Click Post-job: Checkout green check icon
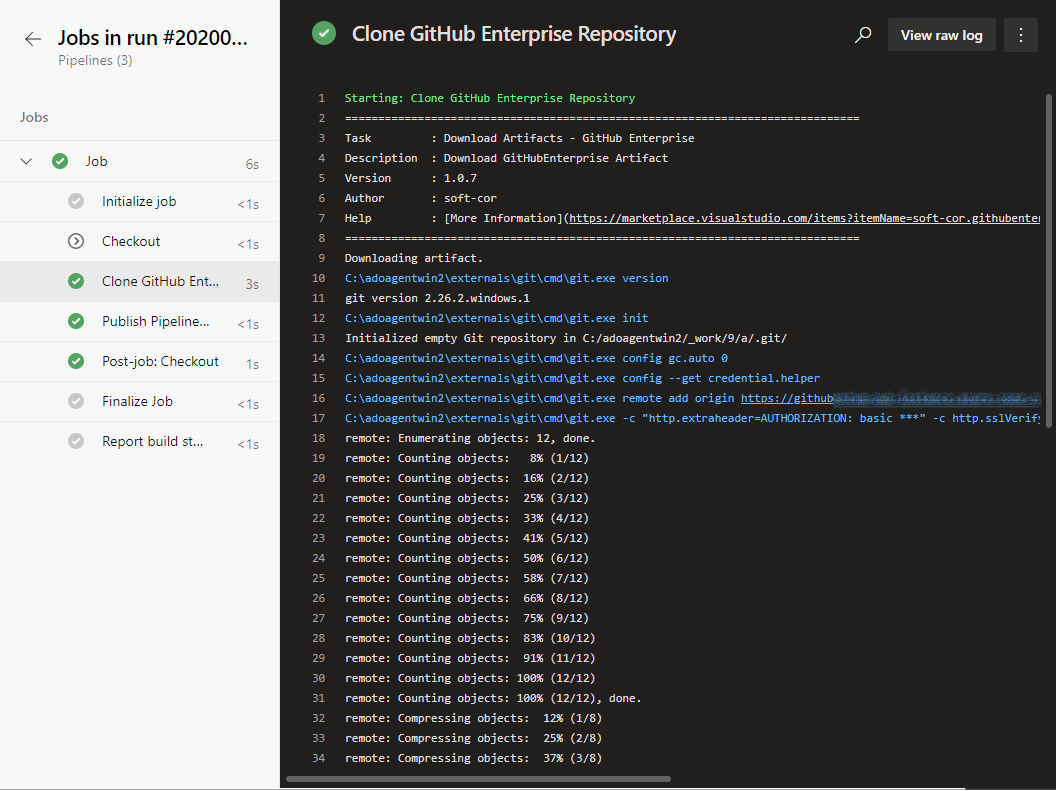This screenshot has height=791, width=1056. click(76, 361)
